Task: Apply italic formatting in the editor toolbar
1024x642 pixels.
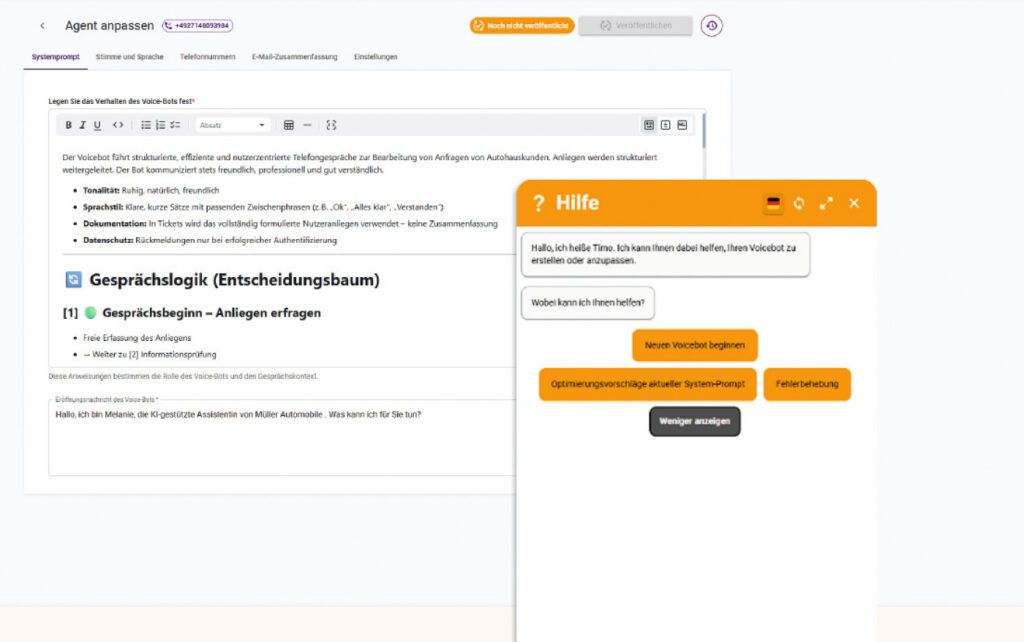Action: pyautogui.click(x=83, y=125)
